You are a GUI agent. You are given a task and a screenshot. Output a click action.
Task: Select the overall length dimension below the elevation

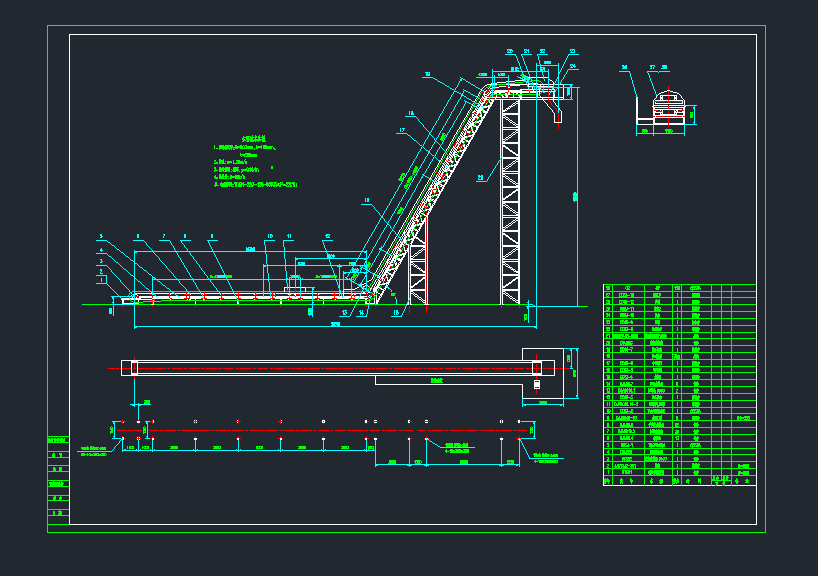[x=330, y=326]
